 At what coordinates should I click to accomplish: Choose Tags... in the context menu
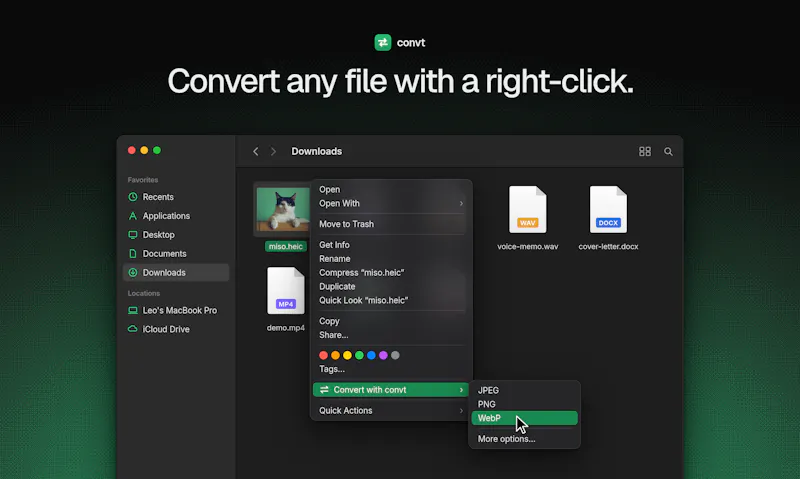pos(332,369)
